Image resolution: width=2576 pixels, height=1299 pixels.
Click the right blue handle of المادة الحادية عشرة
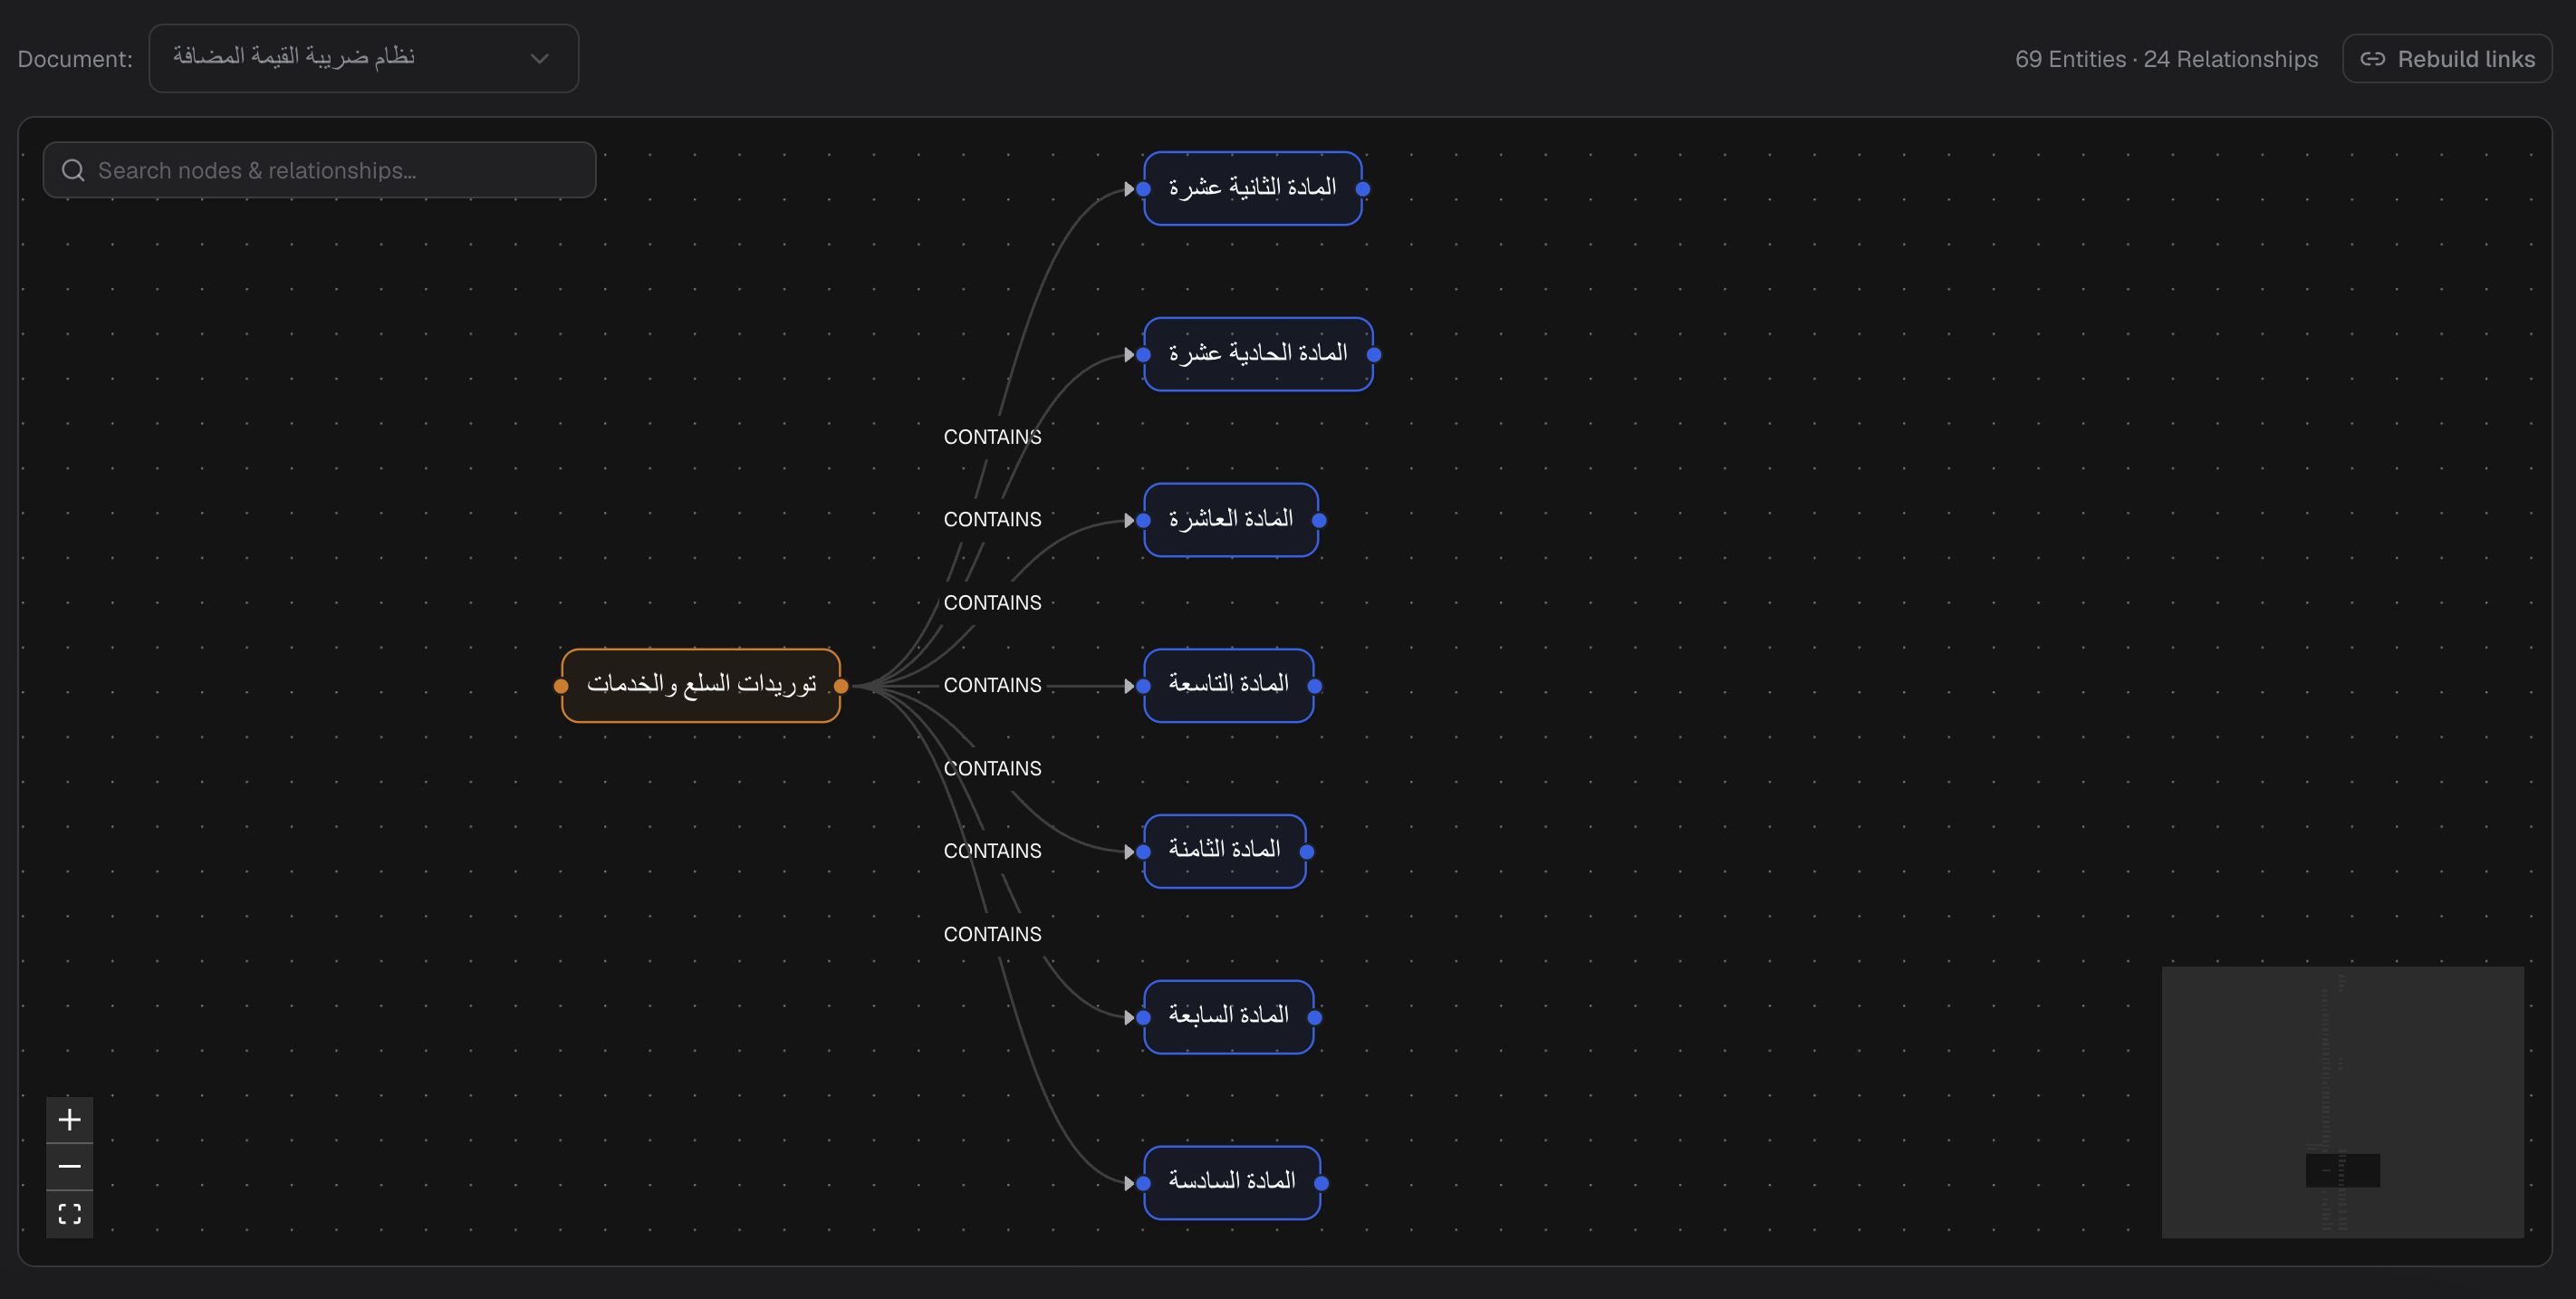(x=1374, y=355)
